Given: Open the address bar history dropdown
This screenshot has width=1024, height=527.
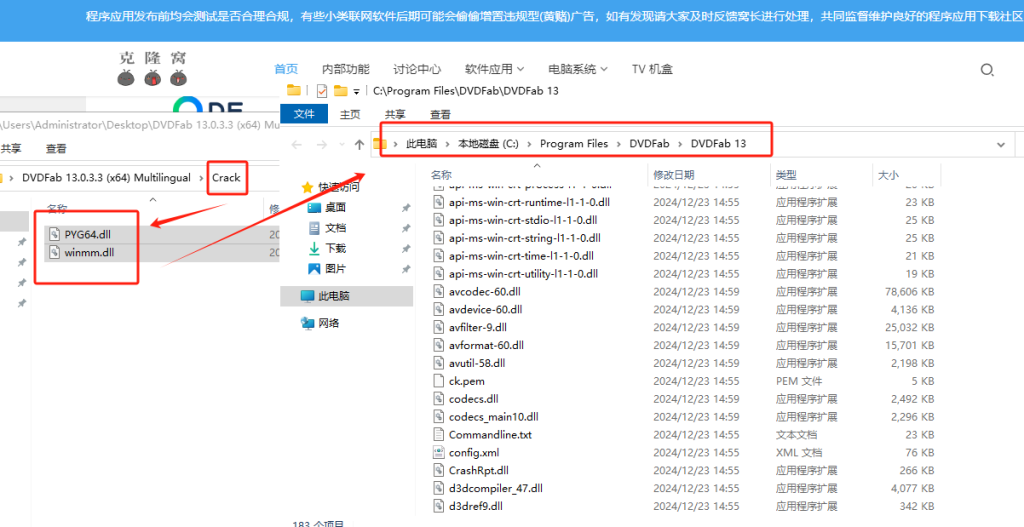Looking at the screenshot, I should [1000, 144].
